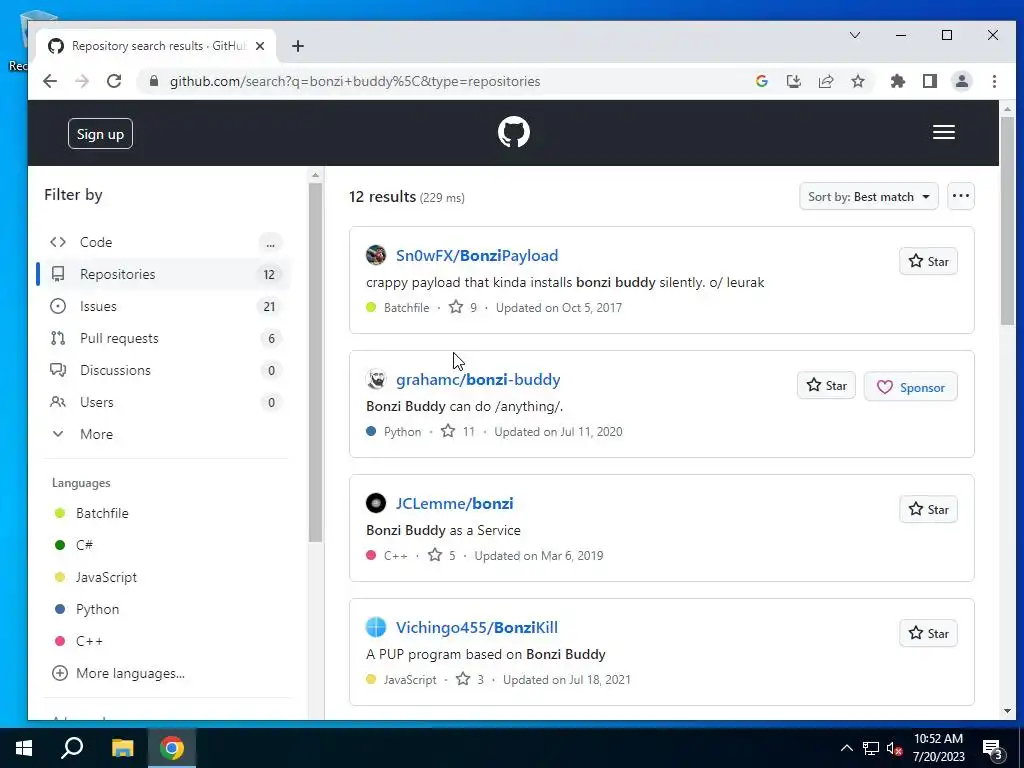Click the 11 stars count on bonzi-buddy
Image resolution: width=1024 pixels, height=768 pixels.
458,431
